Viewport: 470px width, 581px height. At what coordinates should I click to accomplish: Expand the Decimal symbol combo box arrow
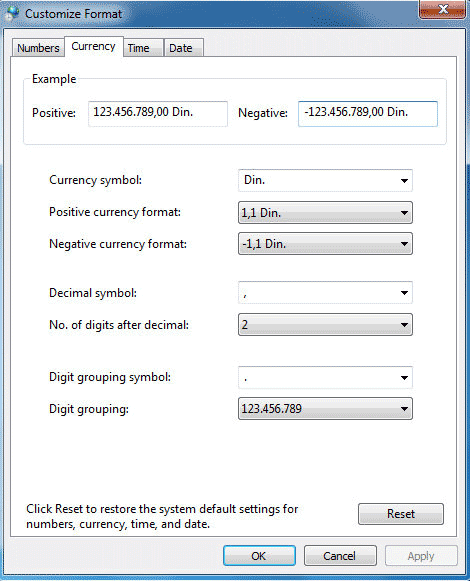pyautogui.click(x=404, y=293)
